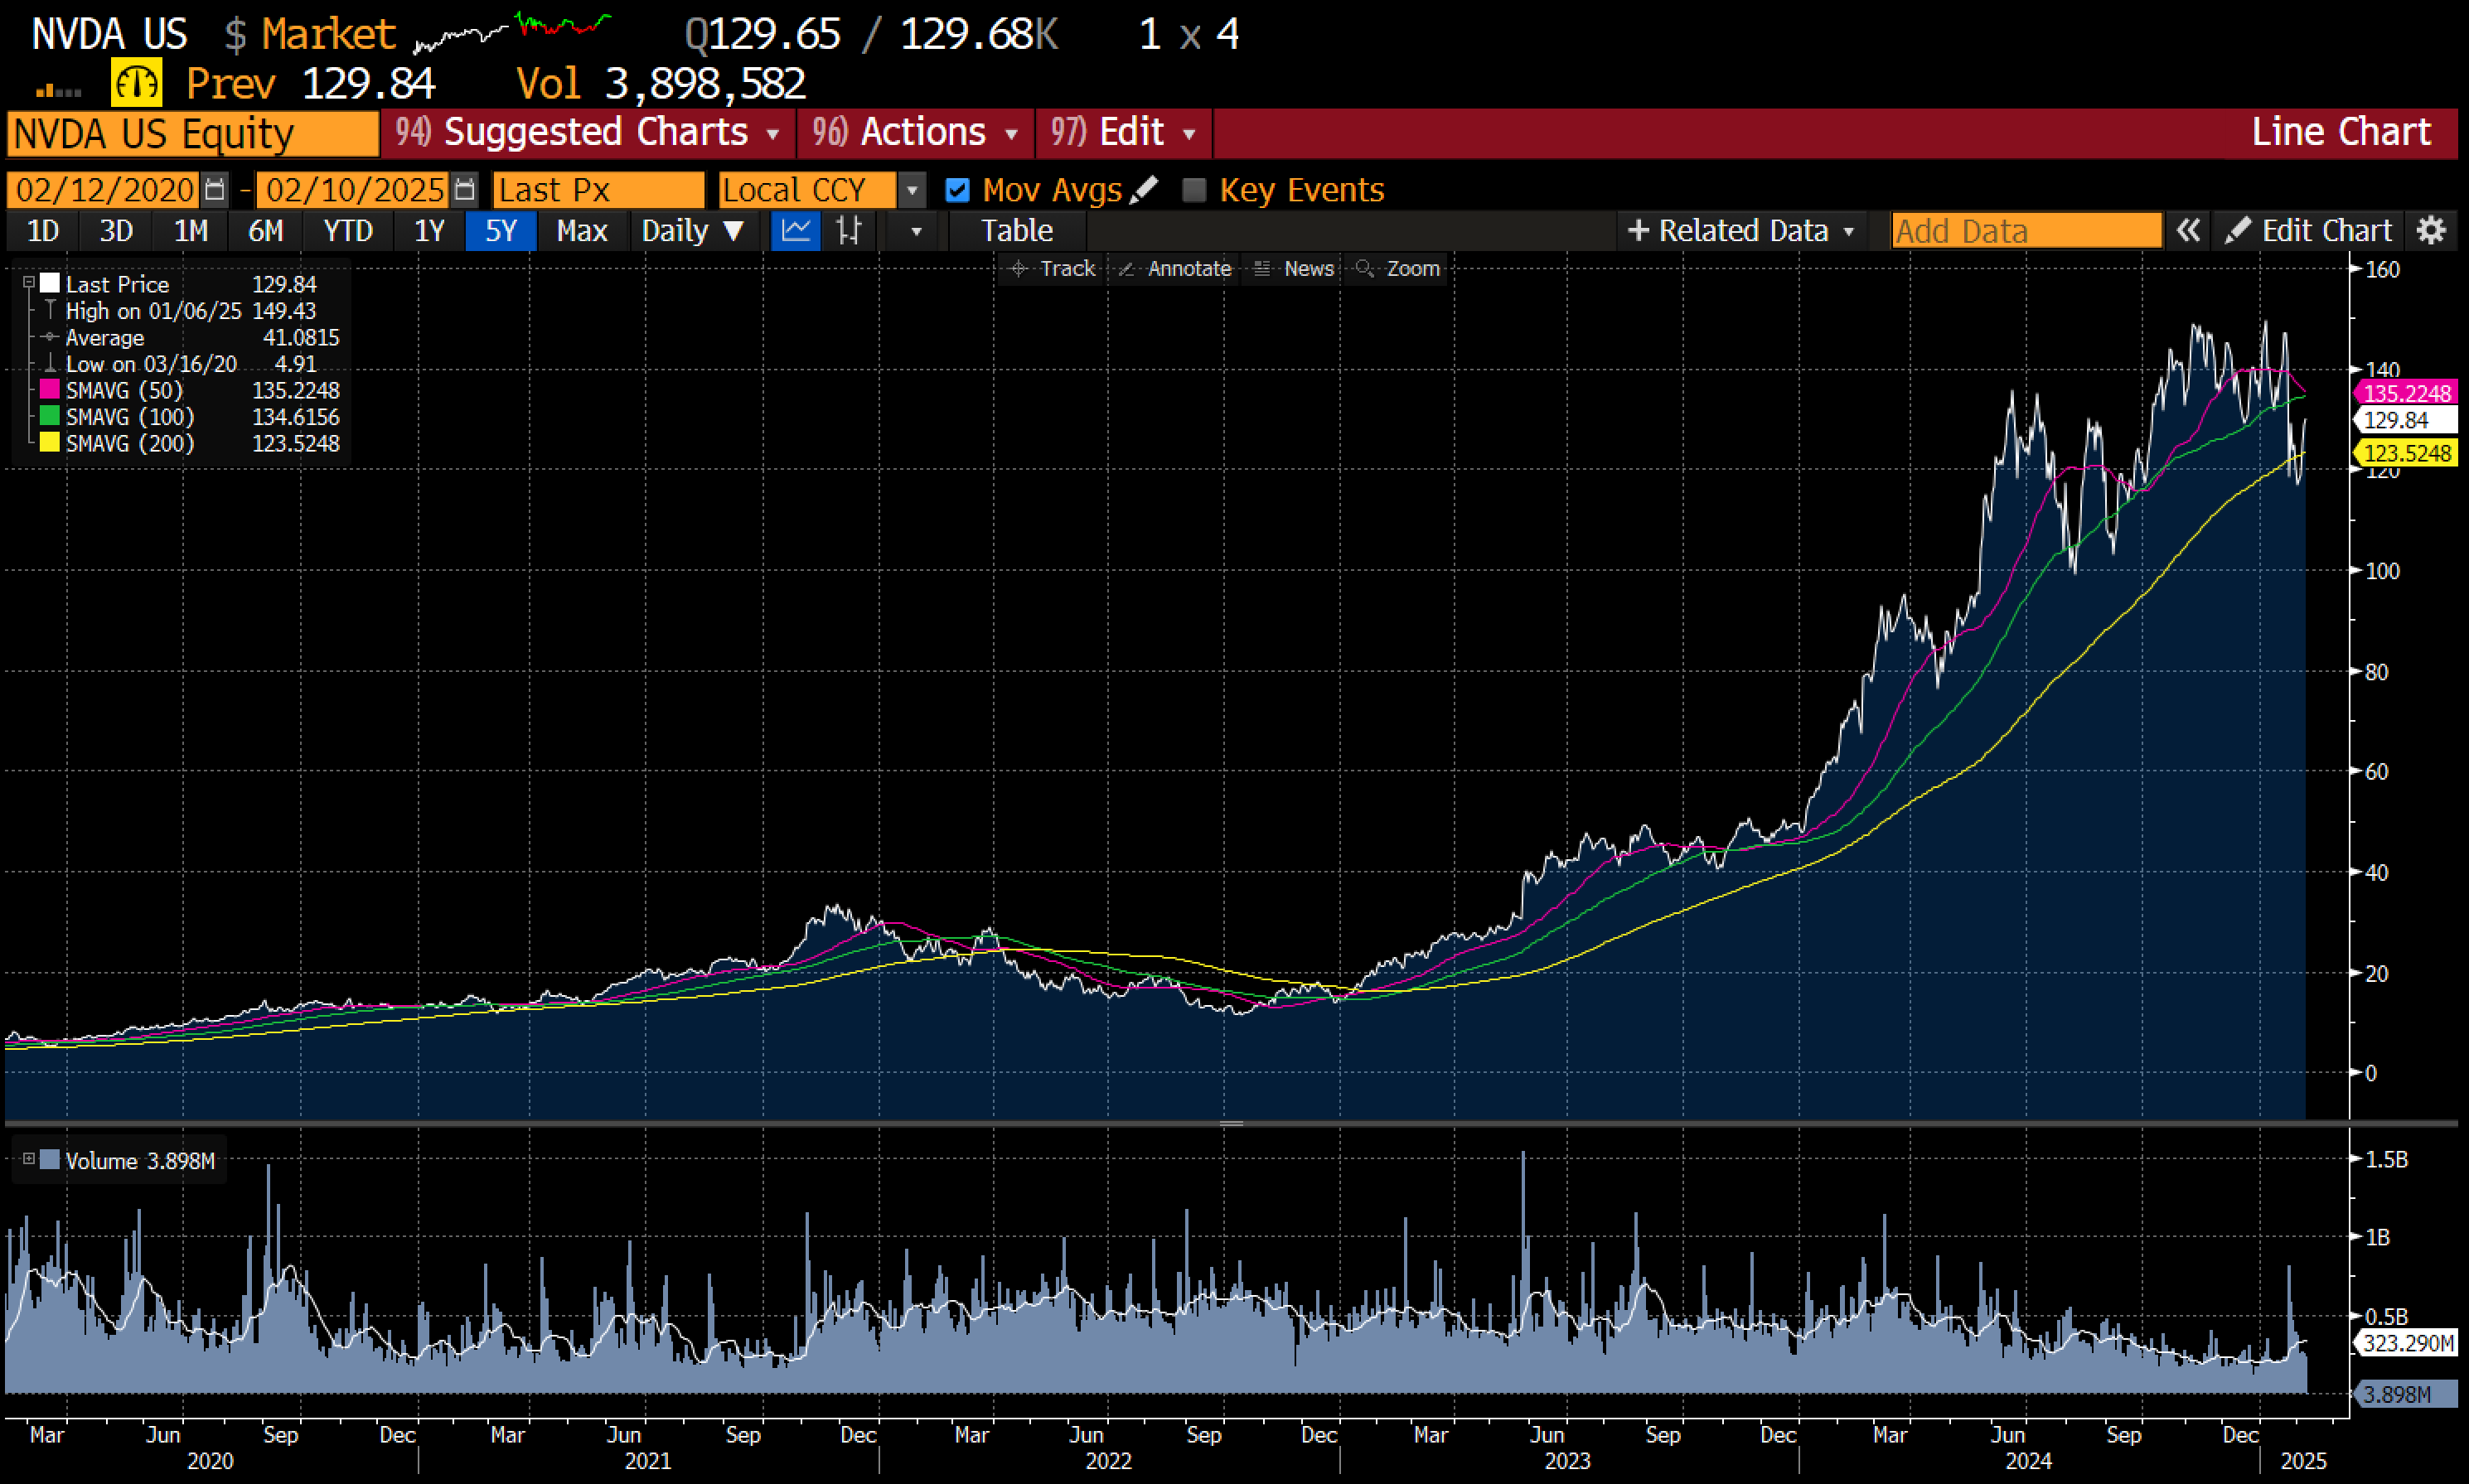The height and width of the screenshot is (1484, 2469).
Task: Click the start date field 02/12/2020
Action: point(104,190)
